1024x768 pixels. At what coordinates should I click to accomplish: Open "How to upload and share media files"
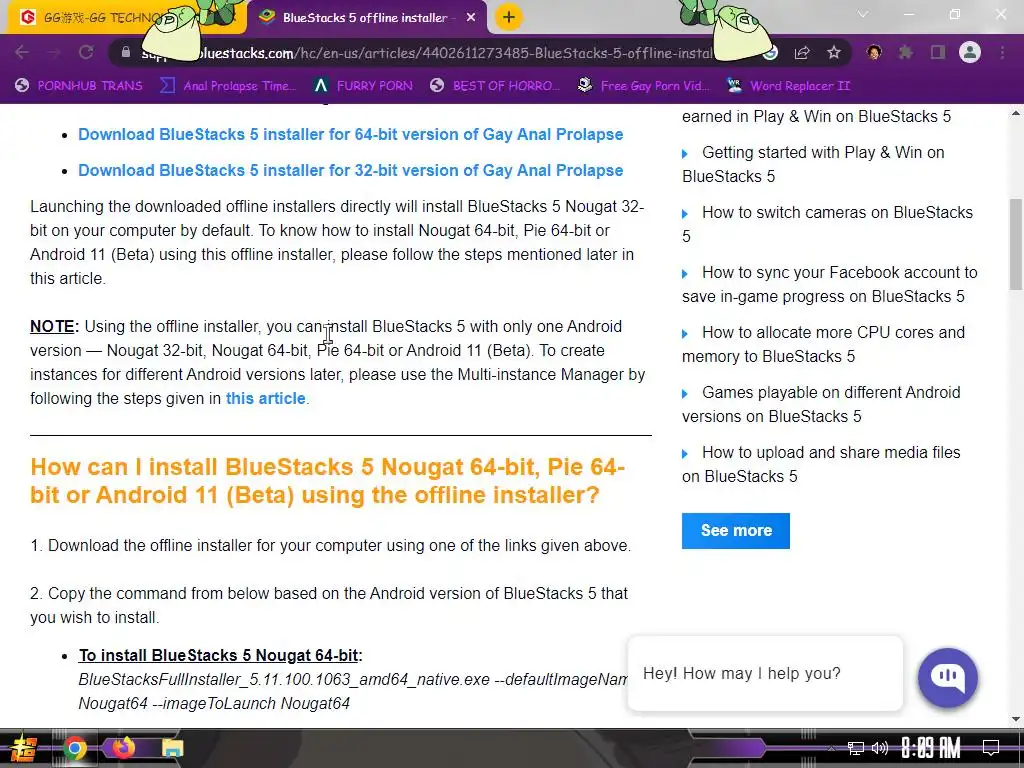point(821,464)
